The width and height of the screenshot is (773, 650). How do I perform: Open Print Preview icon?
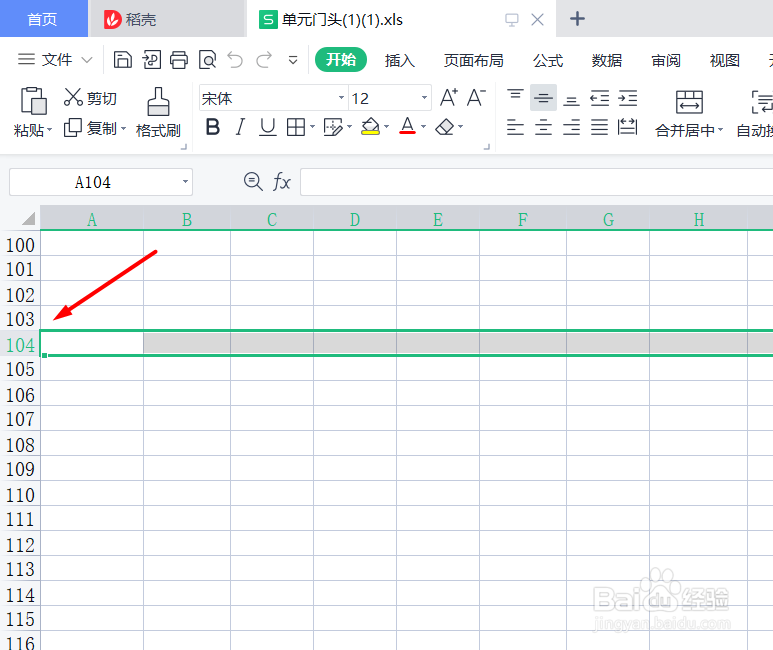pos(208,60)
